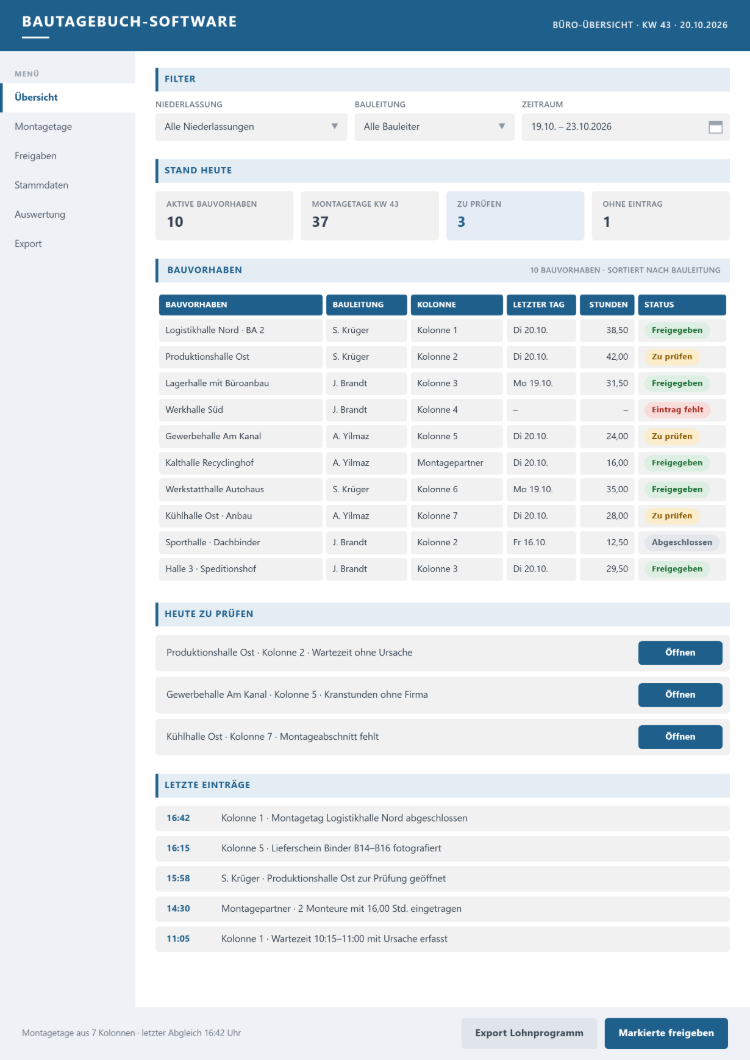Open Auswertung in the sidebar

tap(68, 214)
